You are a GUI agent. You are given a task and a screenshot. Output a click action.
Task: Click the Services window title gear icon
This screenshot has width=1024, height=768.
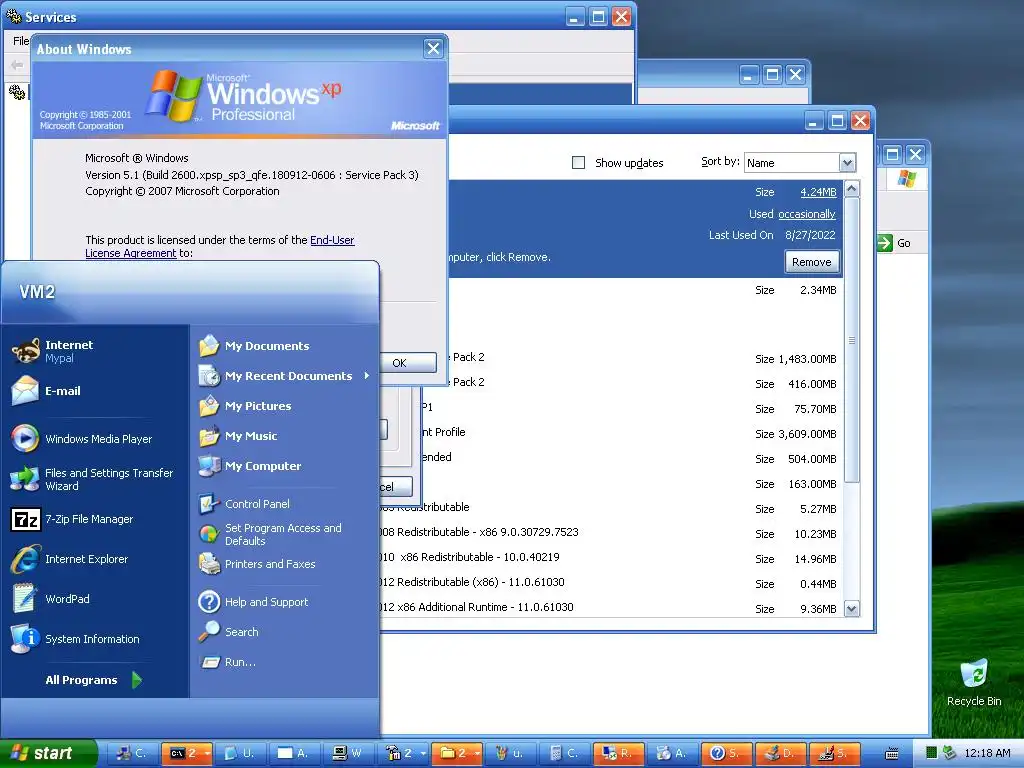pyautogui.click(x=13, y=16)
